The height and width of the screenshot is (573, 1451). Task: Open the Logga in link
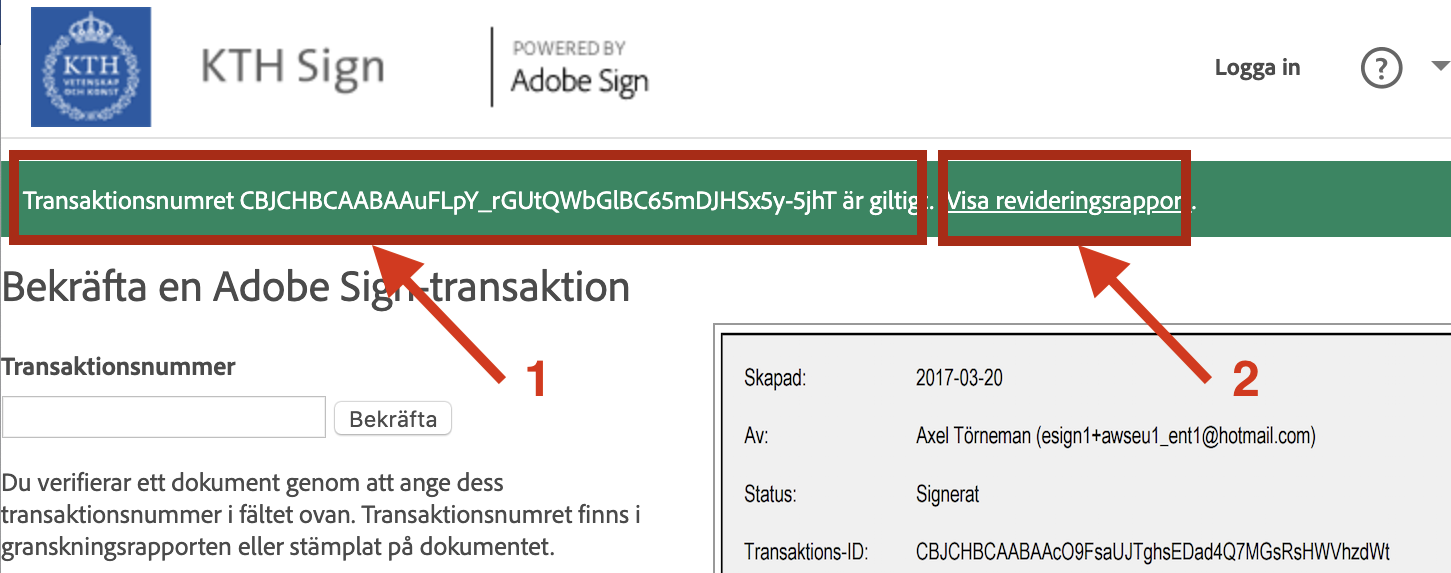click(x=1257, y=68)
